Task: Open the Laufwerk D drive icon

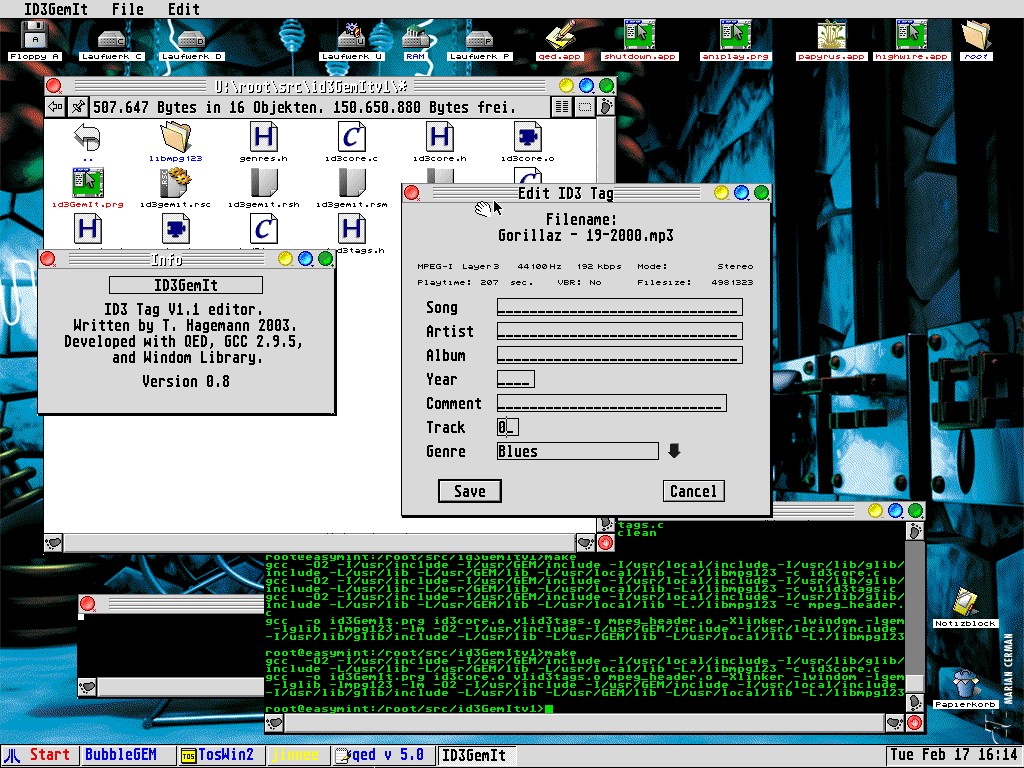Action: click(x=191, y=44)
